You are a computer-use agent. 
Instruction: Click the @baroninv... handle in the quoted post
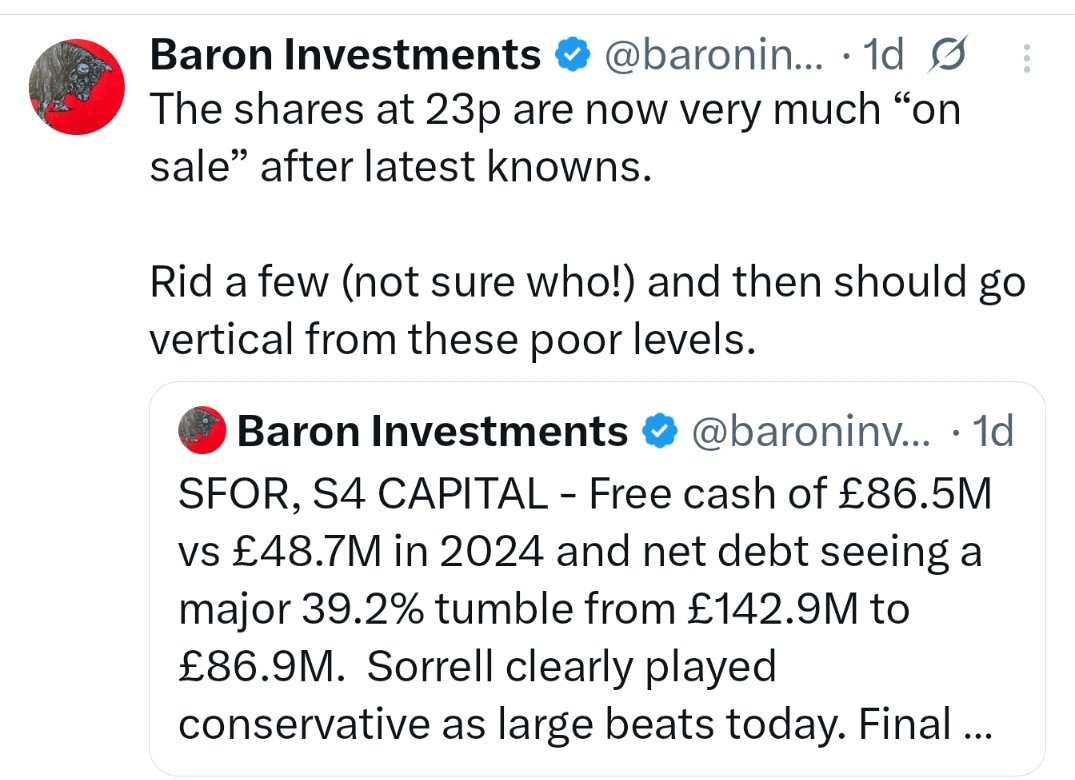coord(810,431)
